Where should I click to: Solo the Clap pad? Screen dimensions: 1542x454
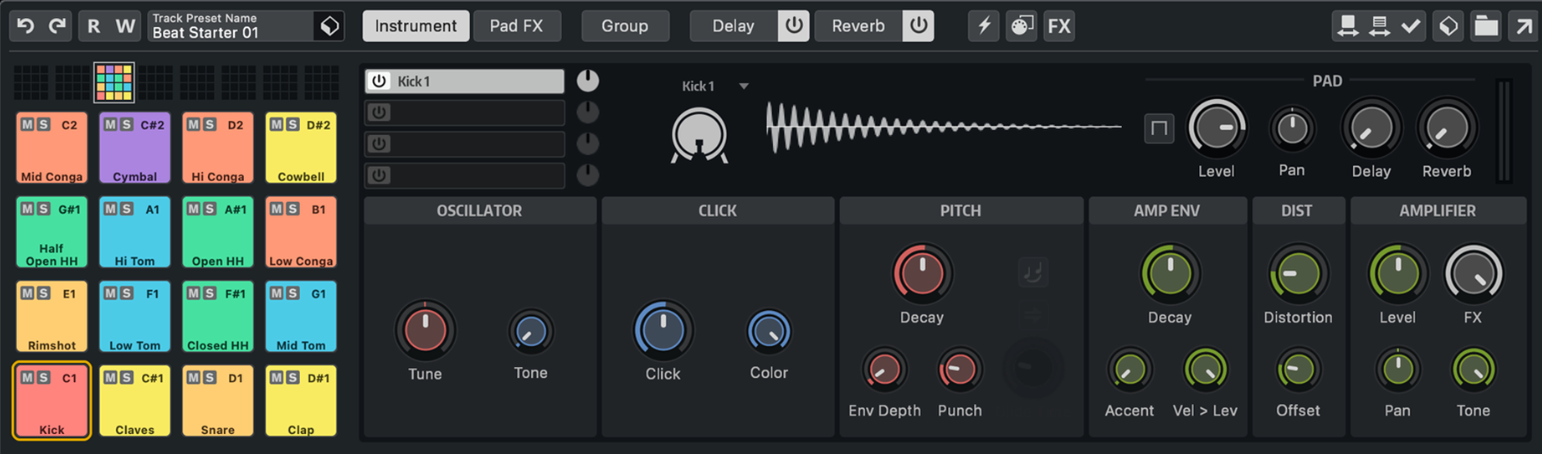click(292, 377)
